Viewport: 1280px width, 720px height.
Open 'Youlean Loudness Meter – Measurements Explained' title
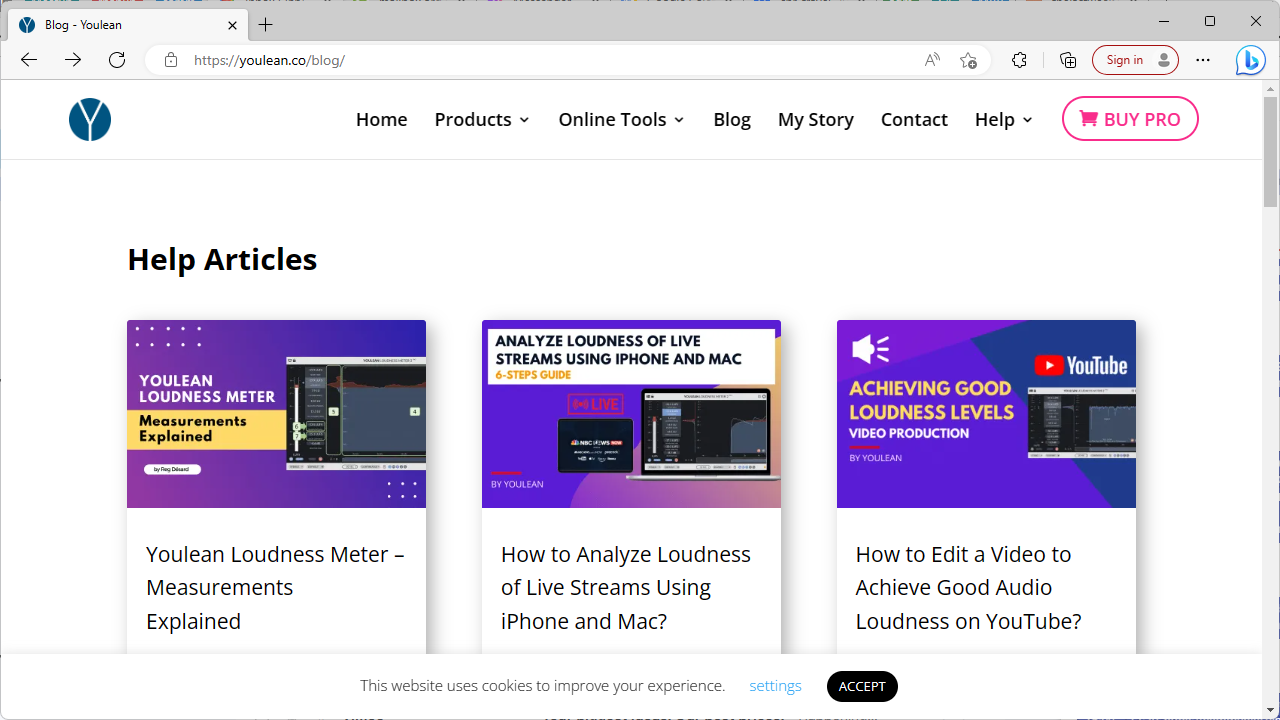point(275,587)
